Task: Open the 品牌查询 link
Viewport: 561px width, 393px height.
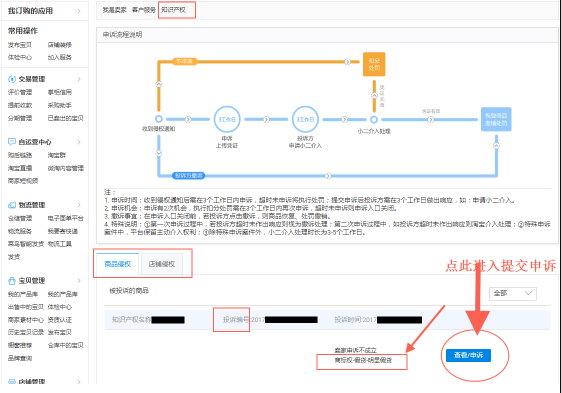Action: 20,358
